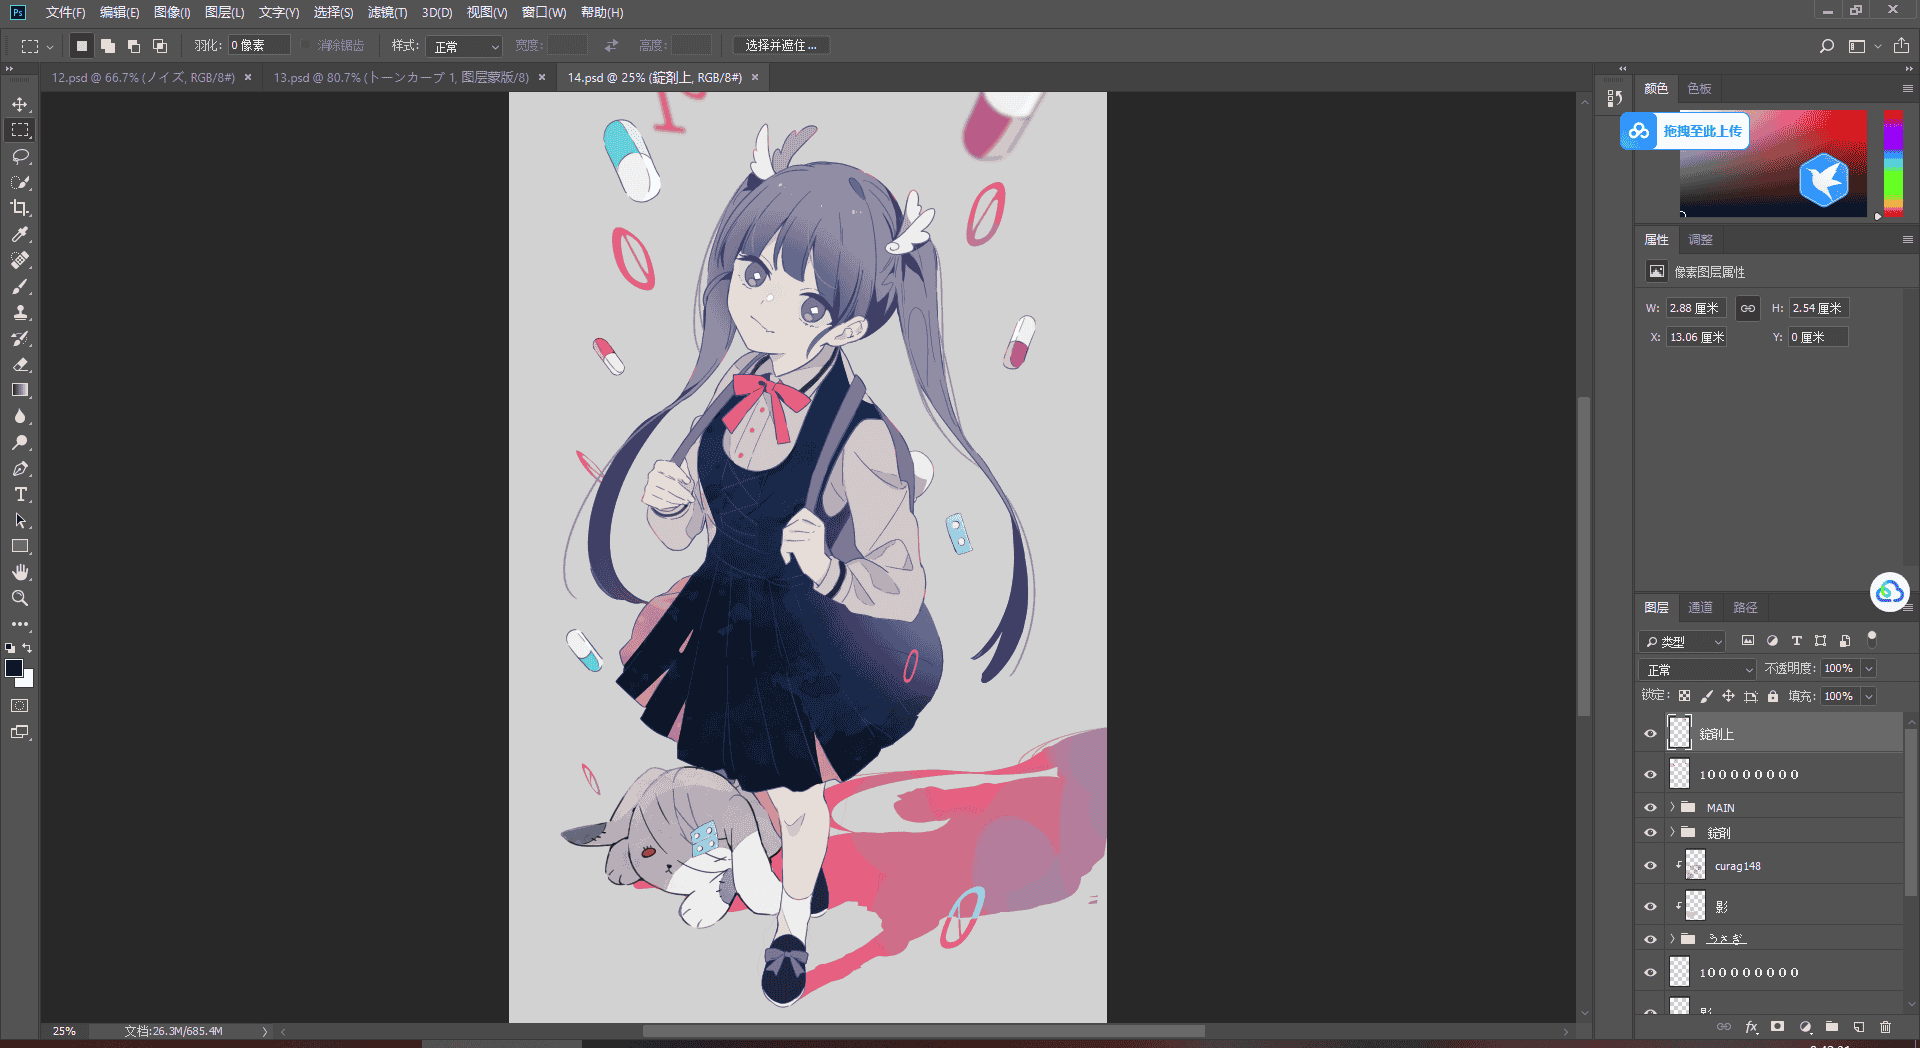Select the Lasso tool
1920x1048 pixels.
click(x=20, y=156)
